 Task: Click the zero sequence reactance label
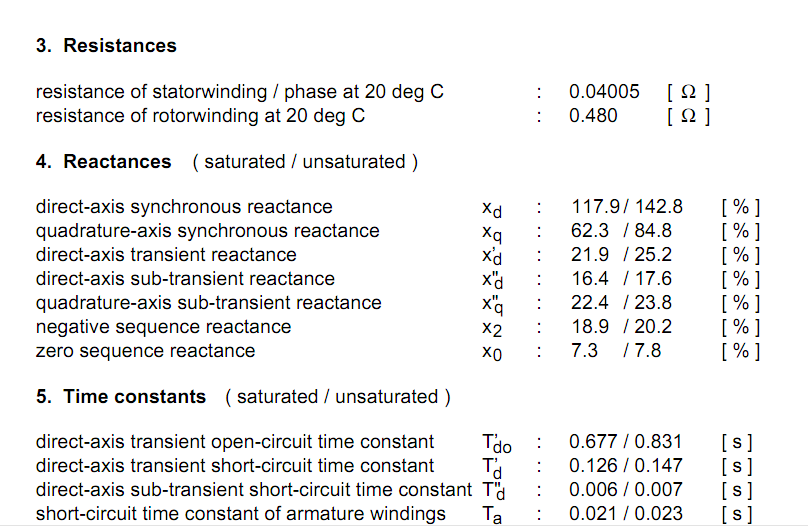click(x=145, y=351)
